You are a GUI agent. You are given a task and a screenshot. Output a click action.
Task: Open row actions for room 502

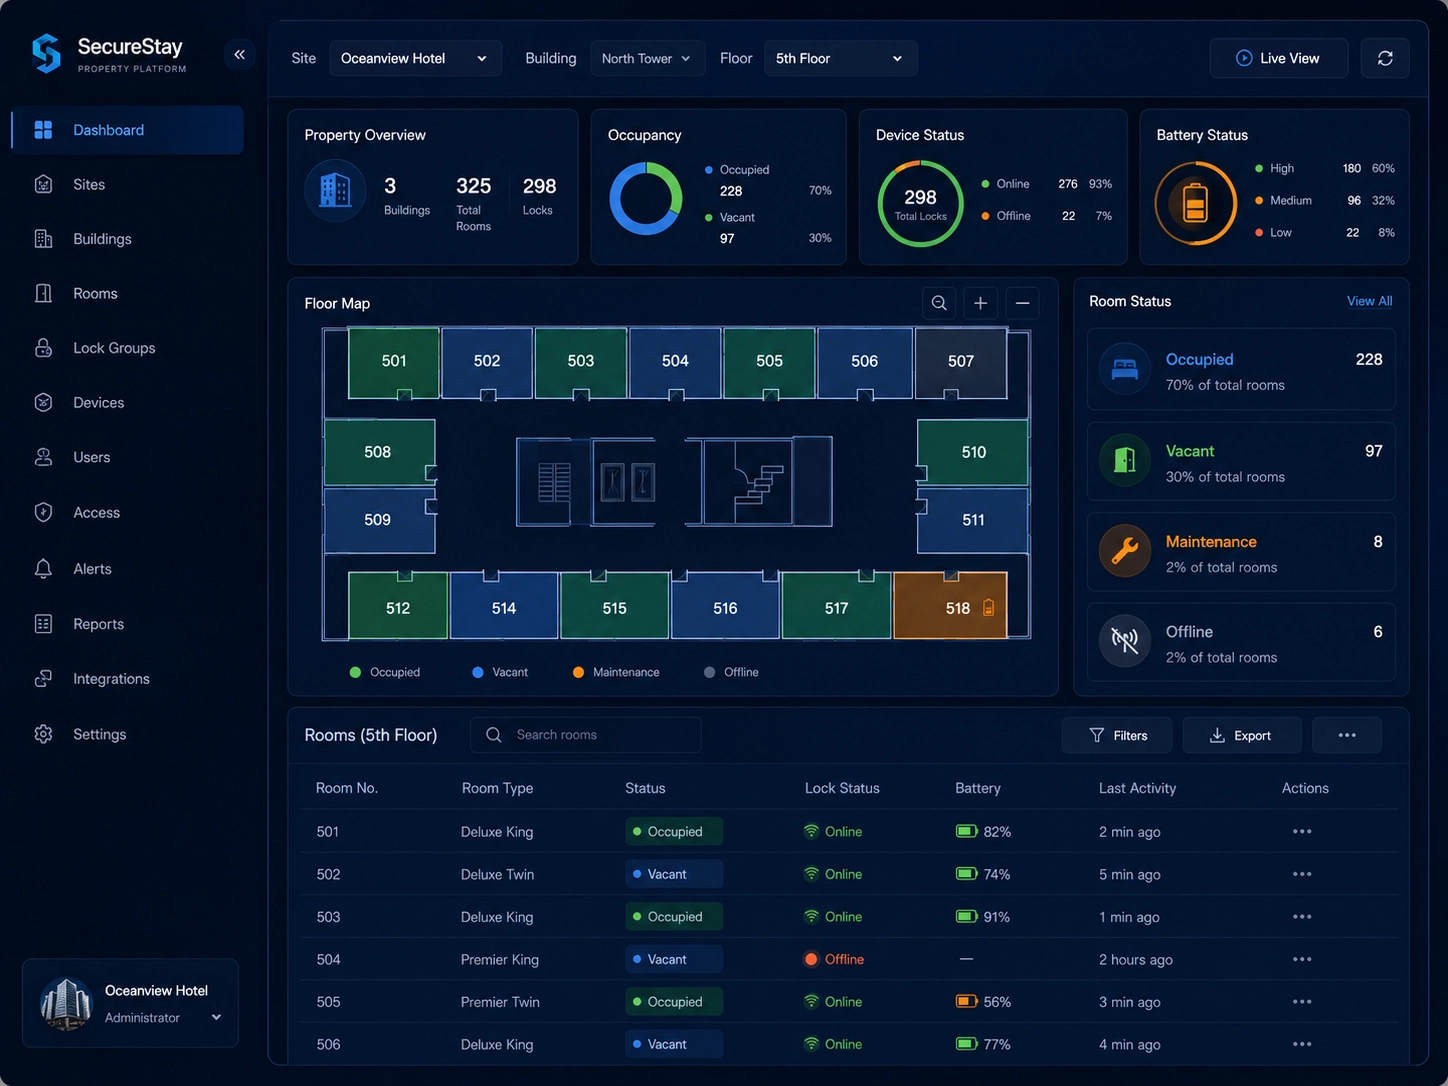(1302, 874)
